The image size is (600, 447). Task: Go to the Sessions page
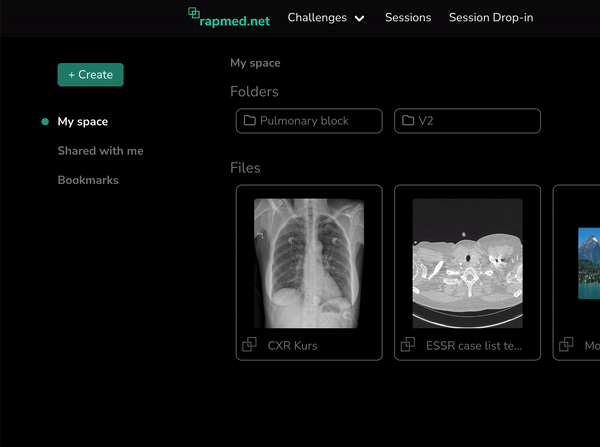coord(408,18)
